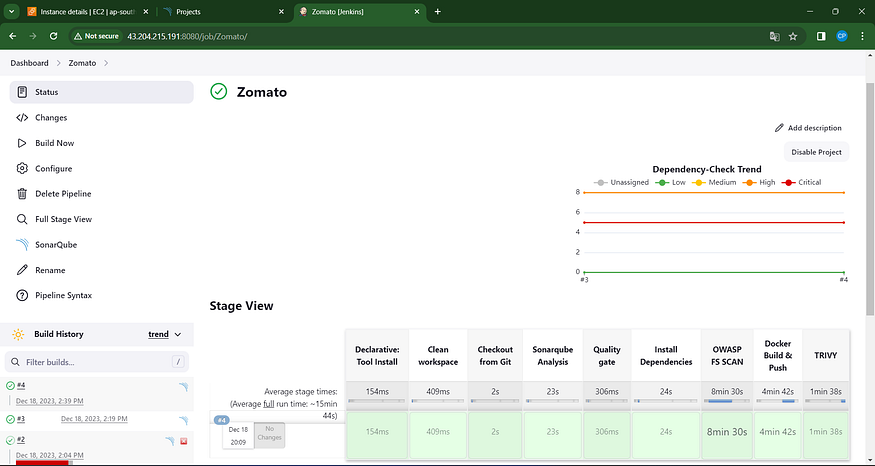Click the translate page icon in address bar
The image size is (875, 466).
click(775, 36)
